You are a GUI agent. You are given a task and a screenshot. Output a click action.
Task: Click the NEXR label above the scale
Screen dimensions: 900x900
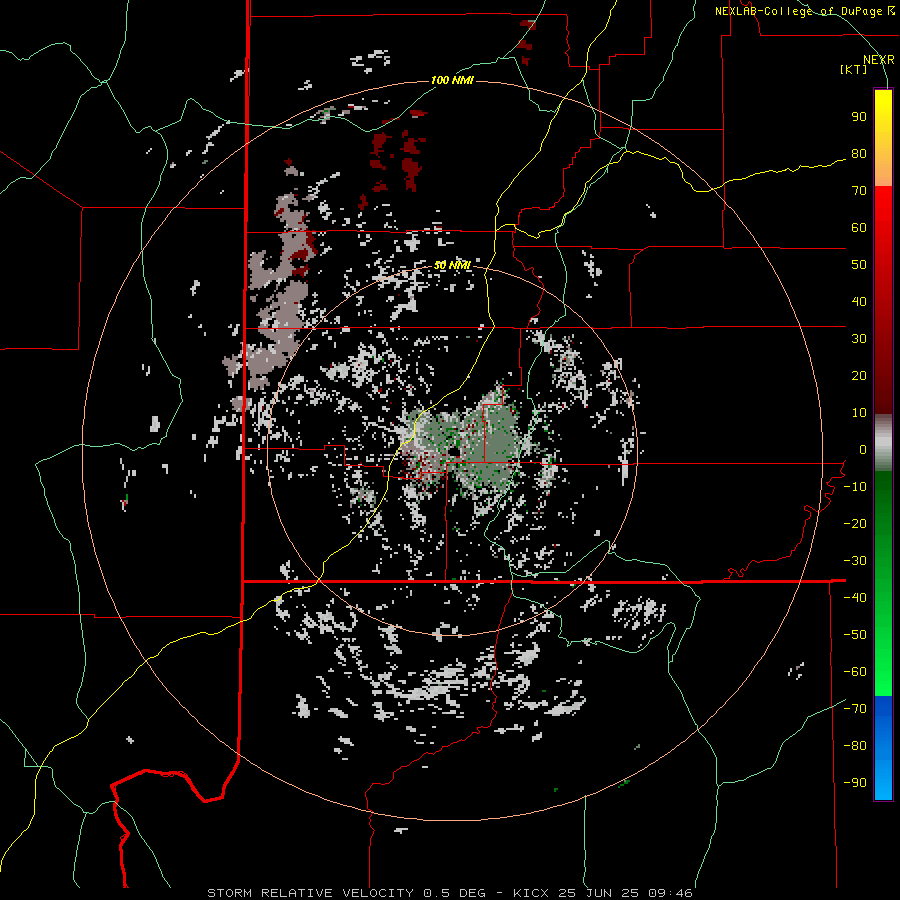pos(879,60)
